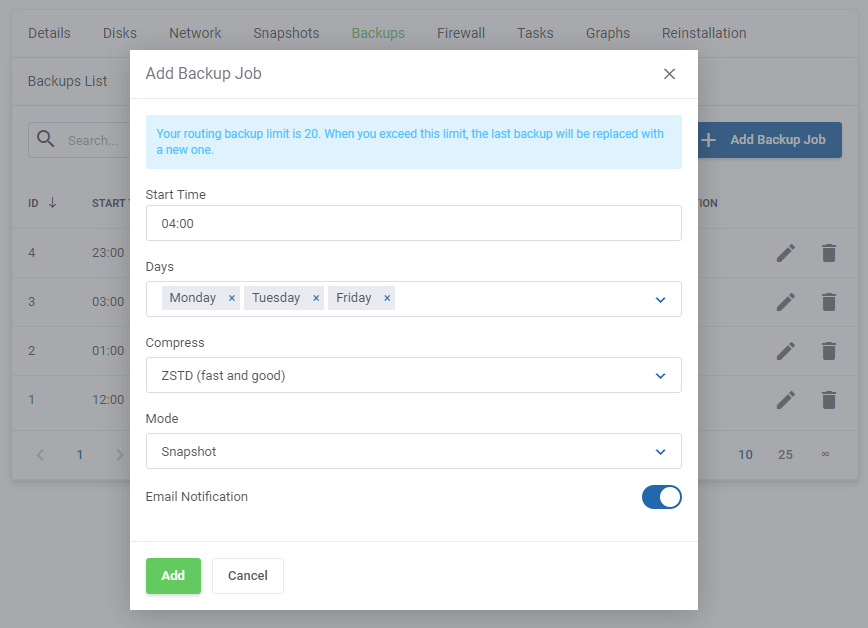Select the Backups tab
The width and height of the screenshot is (868, 628).
[378, 33]
